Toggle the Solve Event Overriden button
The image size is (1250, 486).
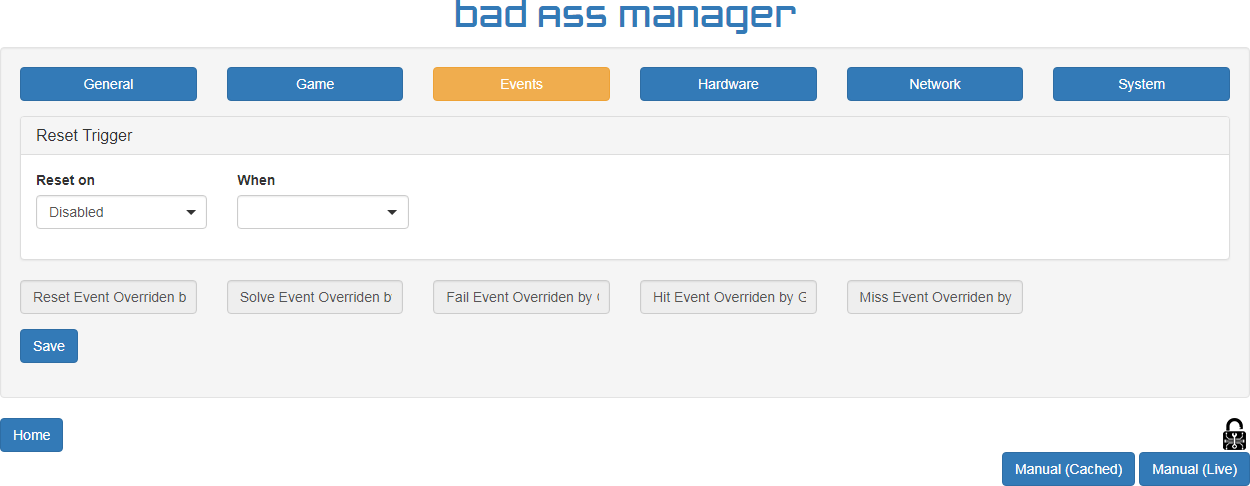tap(315, 297)
